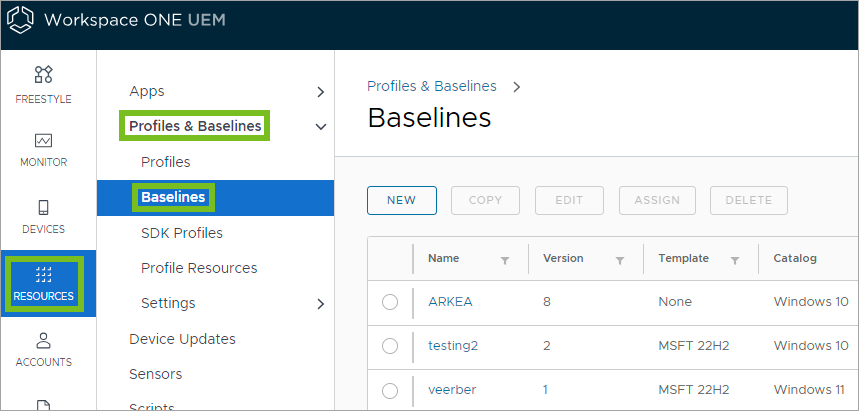This screenshot has height=411, width=859.
Task: Open the testing2 baseline link
Action: point(453,346)
